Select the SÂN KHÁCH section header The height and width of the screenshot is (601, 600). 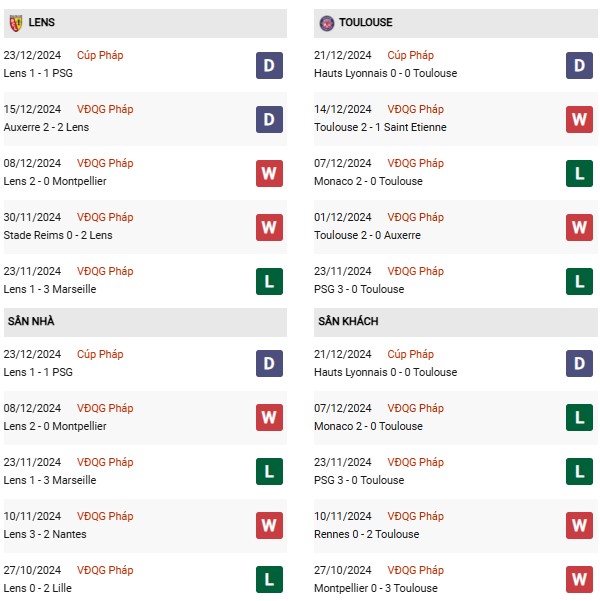coord(349,322)
